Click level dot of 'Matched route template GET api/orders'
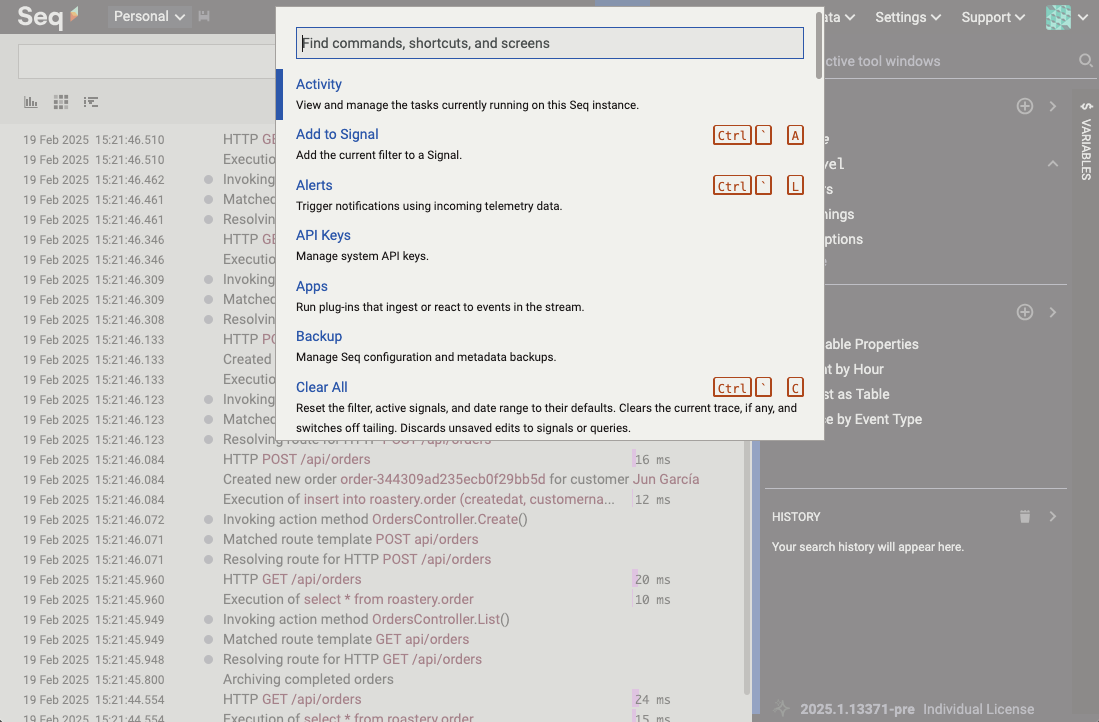The width and height of the screenshot is (1099, 722). pyautogui.click(x=208, y=639)
